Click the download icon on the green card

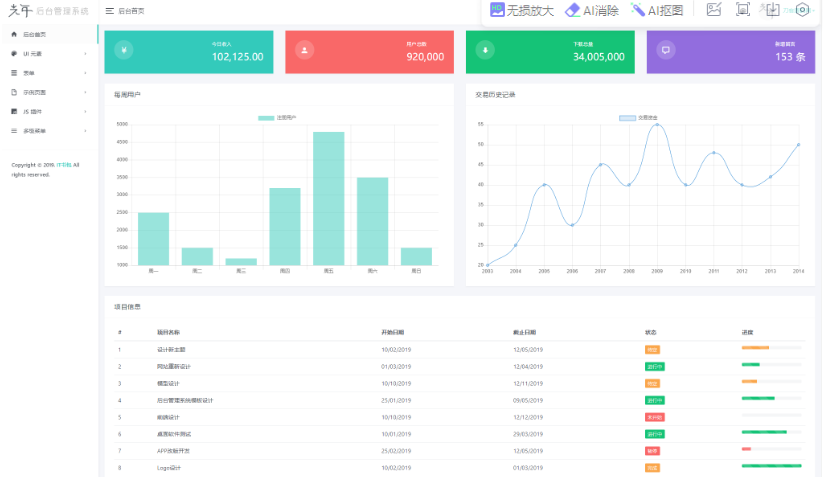click(x=485, y=50)
